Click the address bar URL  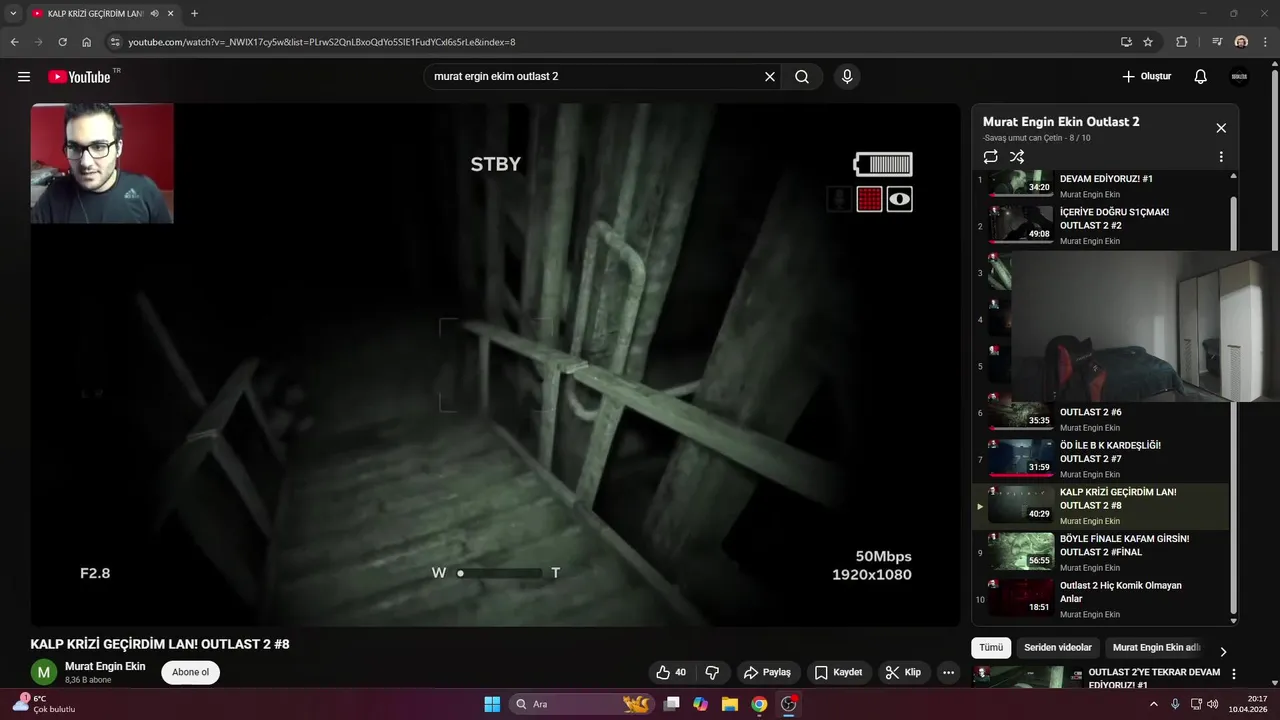point(322,42)
